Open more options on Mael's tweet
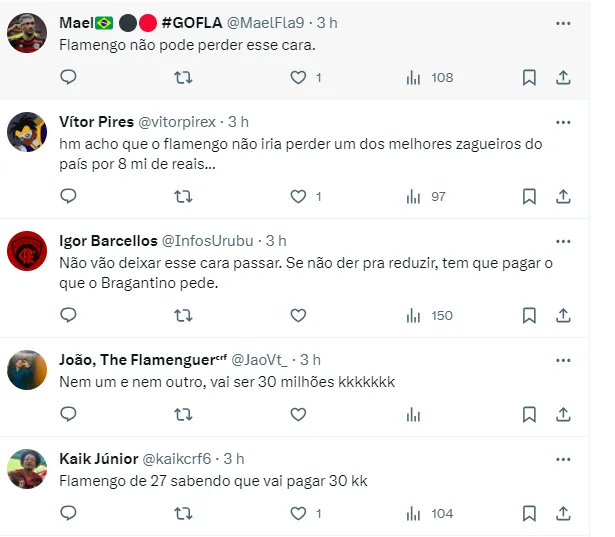 [563, 22]
